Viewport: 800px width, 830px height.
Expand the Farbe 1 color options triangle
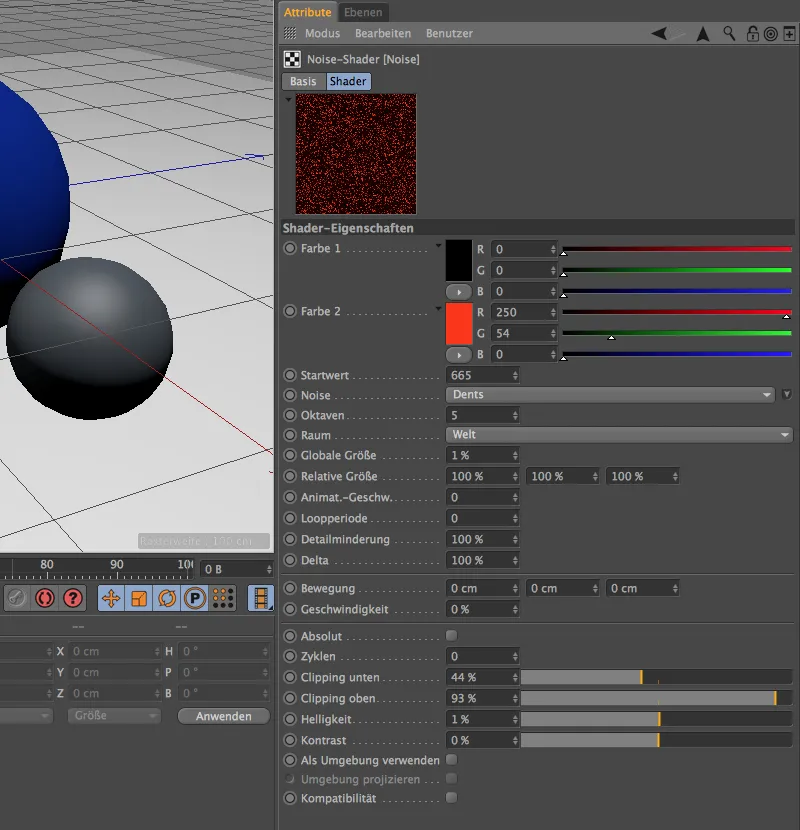click(438, 245)
